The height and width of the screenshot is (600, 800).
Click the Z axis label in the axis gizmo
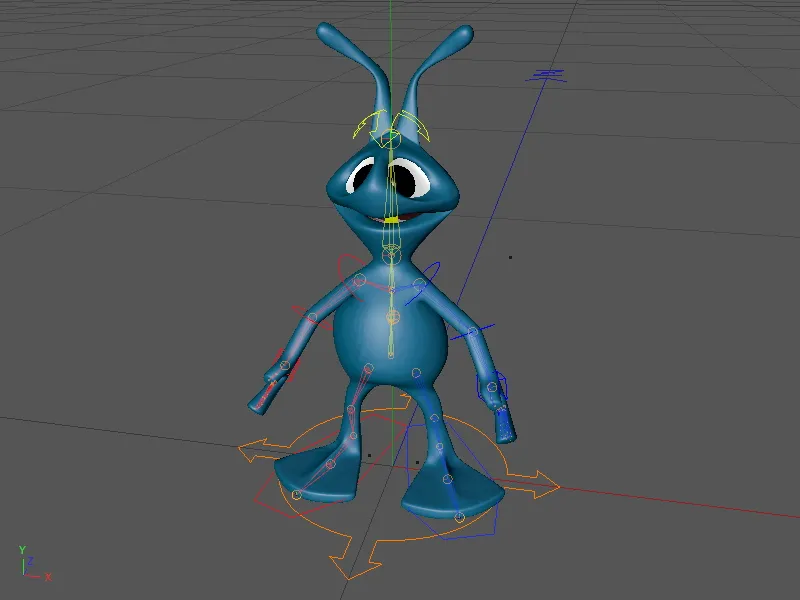click(x=31, y=561)
